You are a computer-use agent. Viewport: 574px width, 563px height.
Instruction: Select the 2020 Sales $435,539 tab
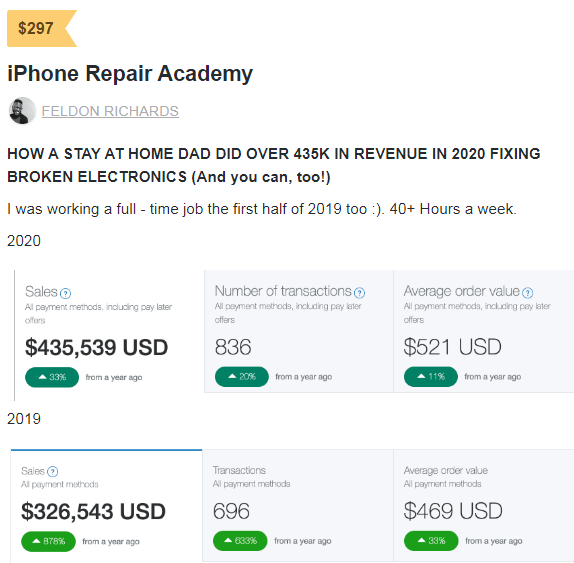pyautogui.click(x=109, y=335)
